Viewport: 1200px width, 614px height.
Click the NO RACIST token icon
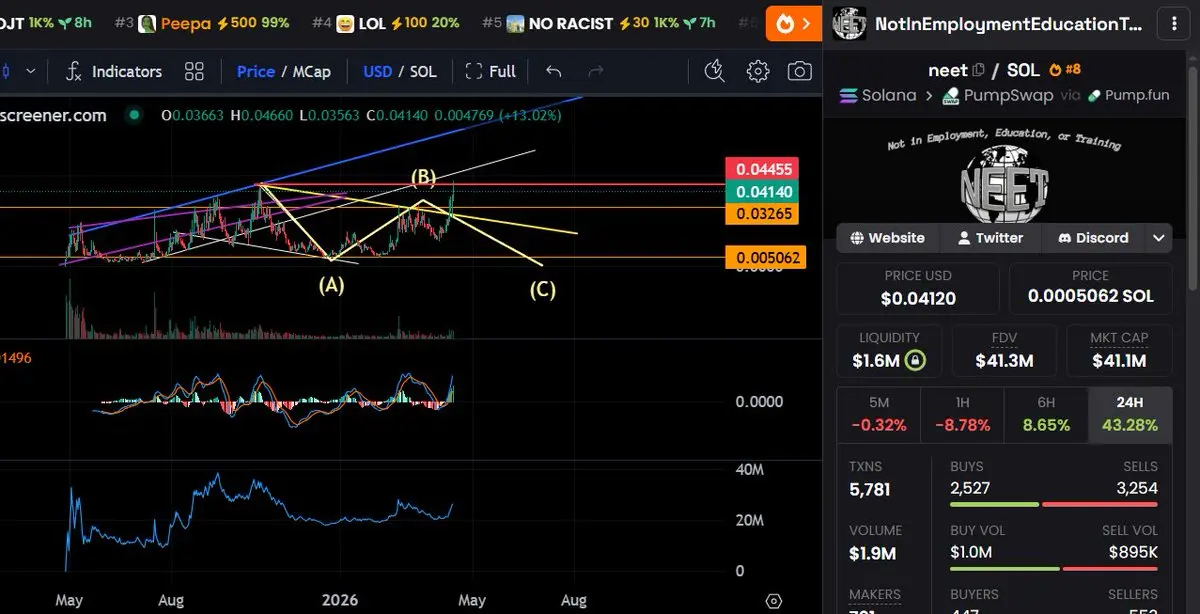(515, 23)
